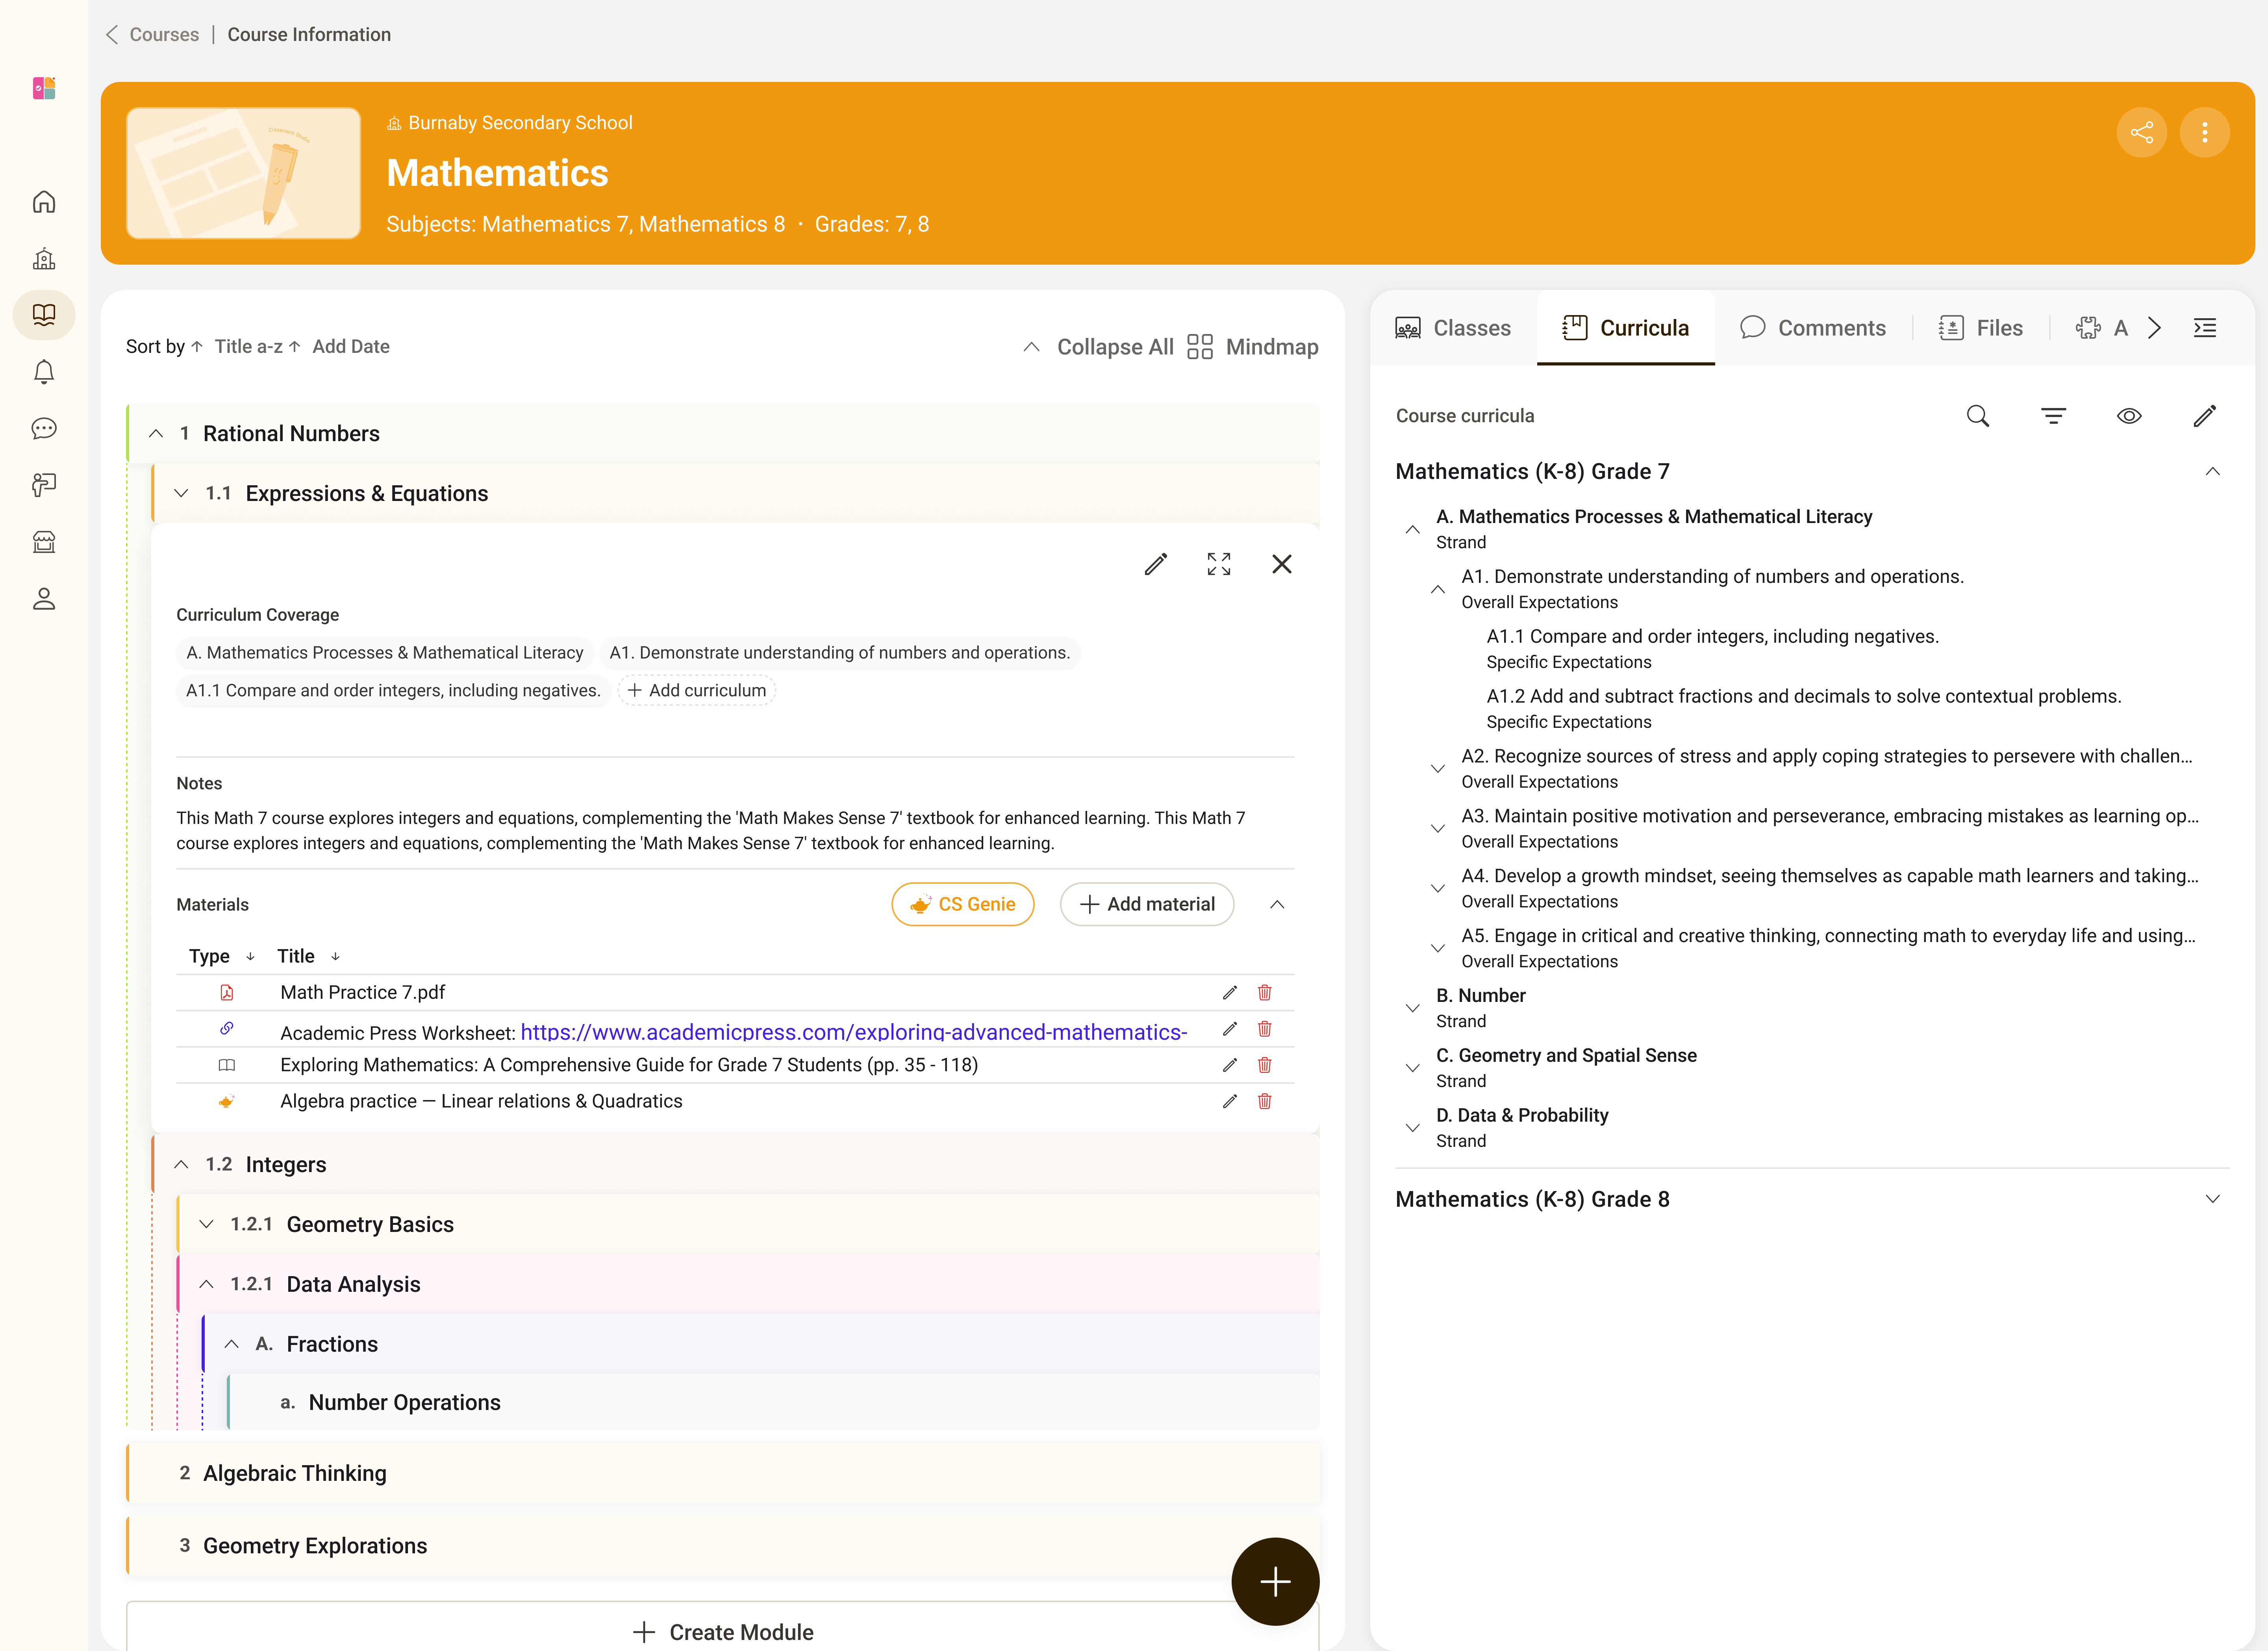Open the messages chat icon in the sidebar
Screen dimensions: 2268x1651
(44, 429)
